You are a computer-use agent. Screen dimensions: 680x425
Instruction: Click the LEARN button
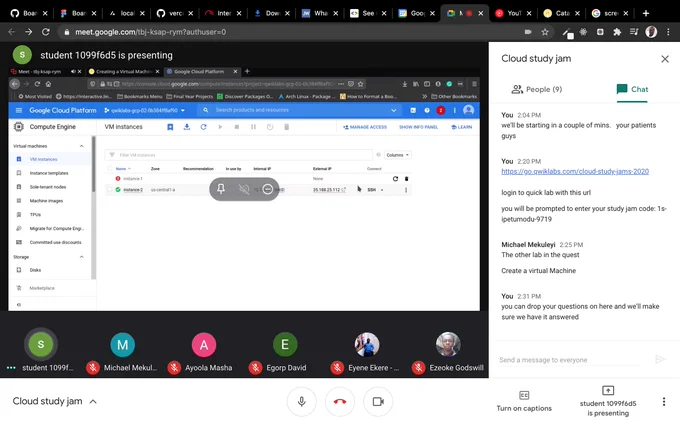pyautogui.click(x=461, y=127)
